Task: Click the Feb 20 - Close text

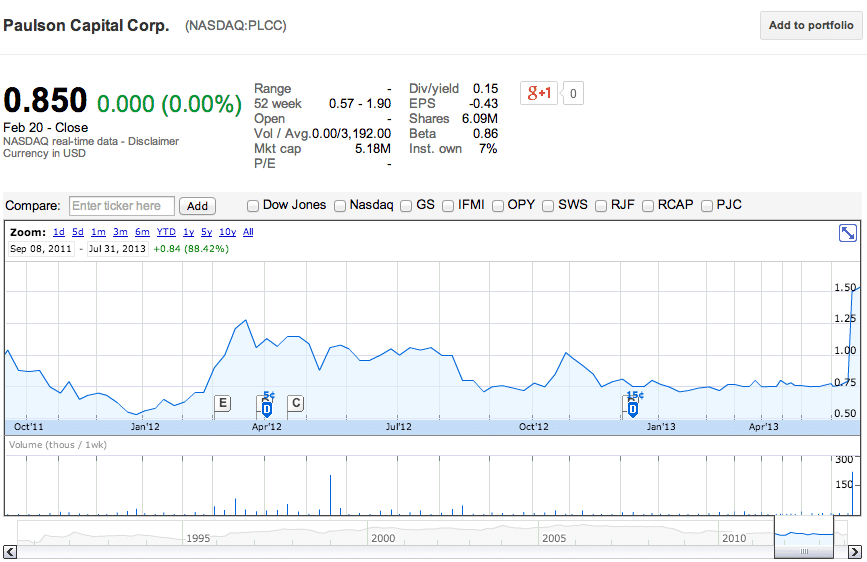Action: 45,127
